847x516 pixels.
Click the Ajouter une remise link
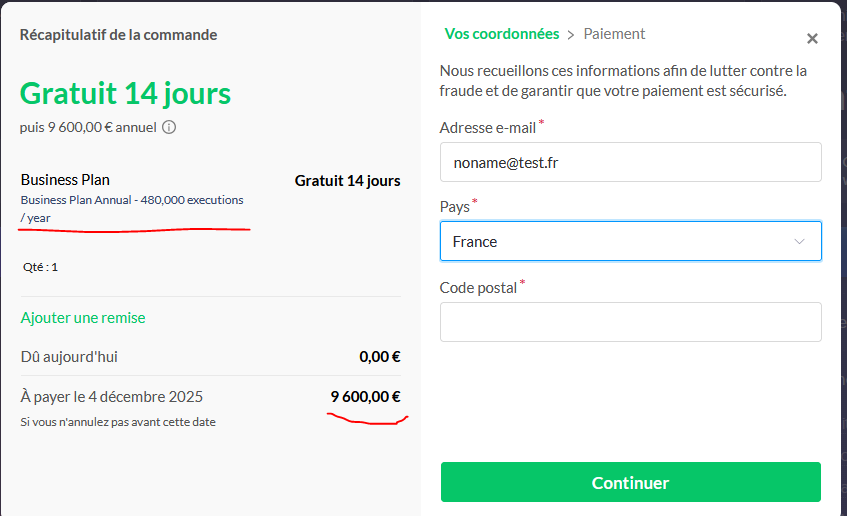pos(83,318)
